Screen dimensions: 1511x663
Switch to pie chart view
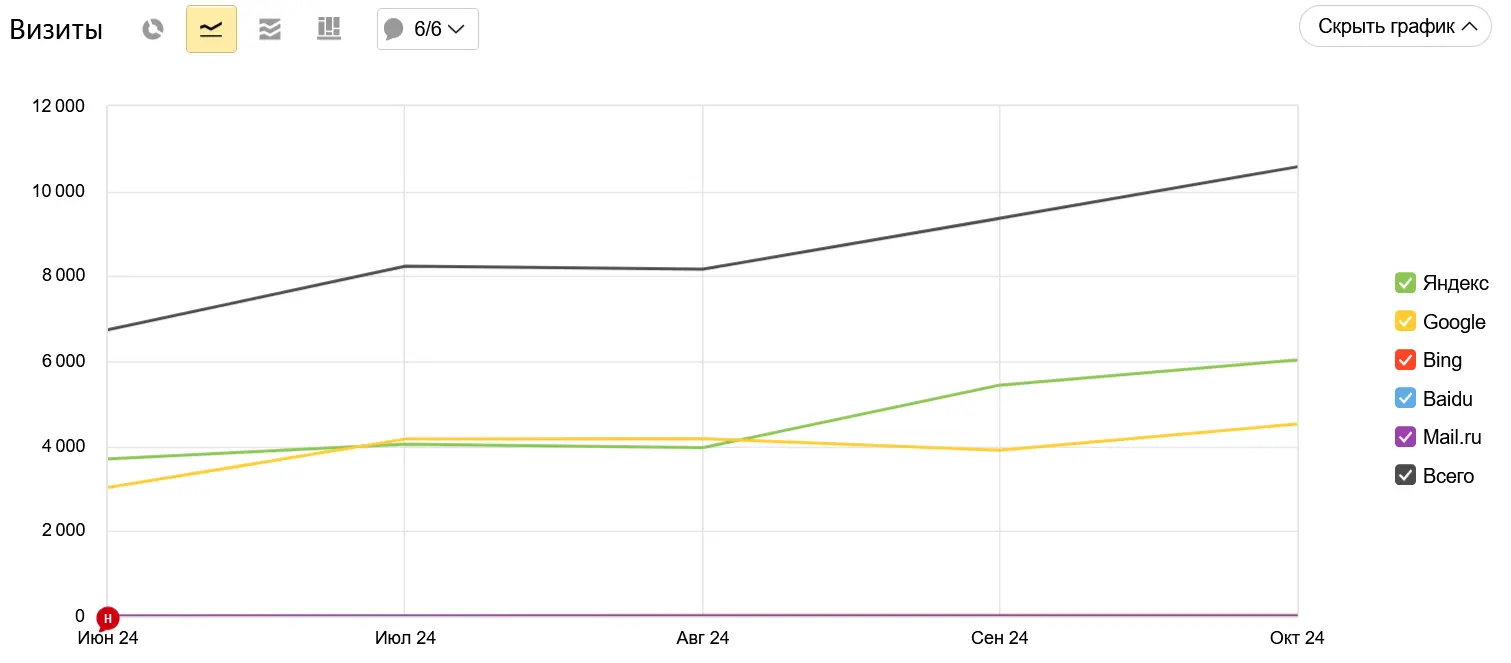[x=152, y=29]
